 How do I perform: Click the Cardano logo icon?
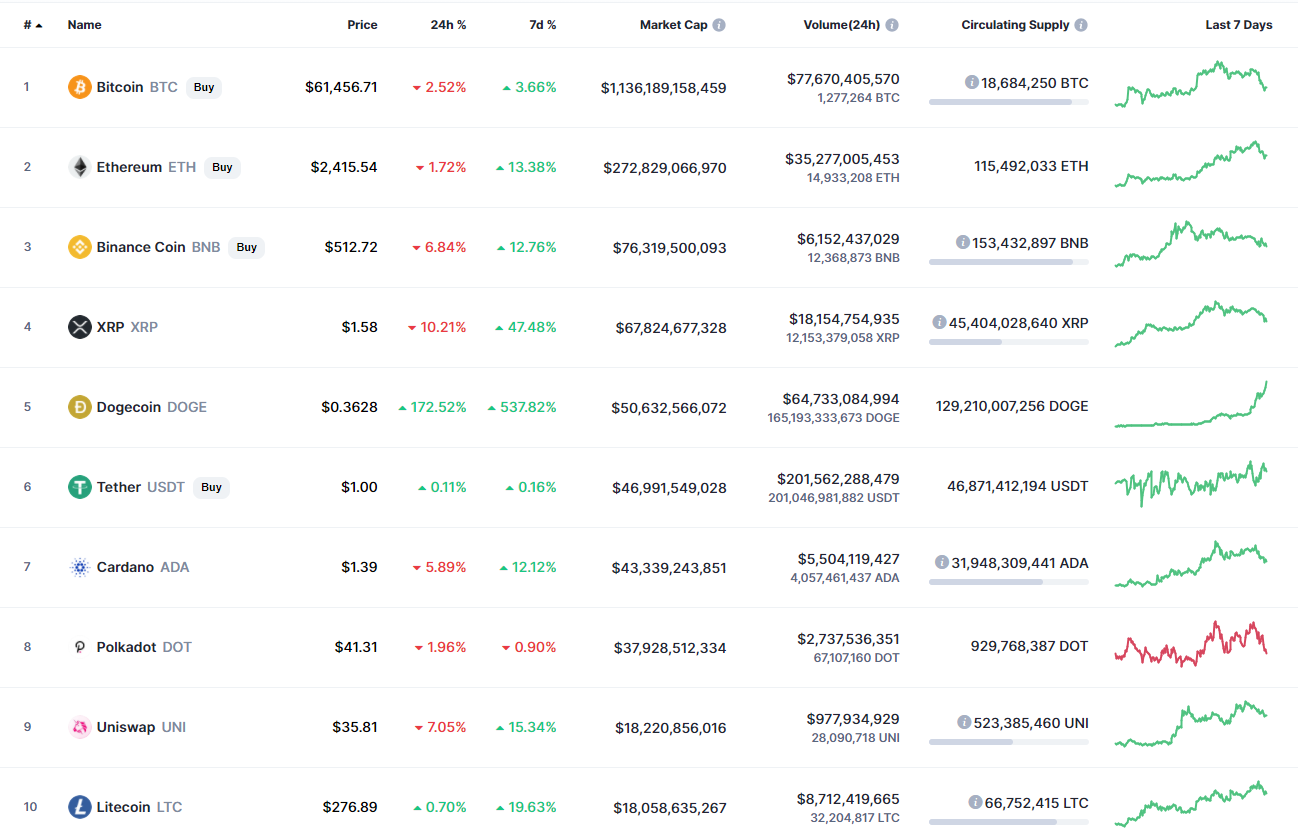79,567
